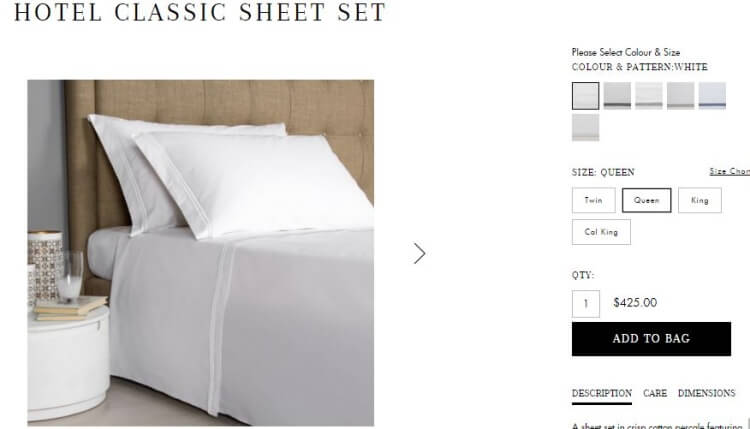Choose the Cal King size option
Screen dimensions: 750x429
601,232
